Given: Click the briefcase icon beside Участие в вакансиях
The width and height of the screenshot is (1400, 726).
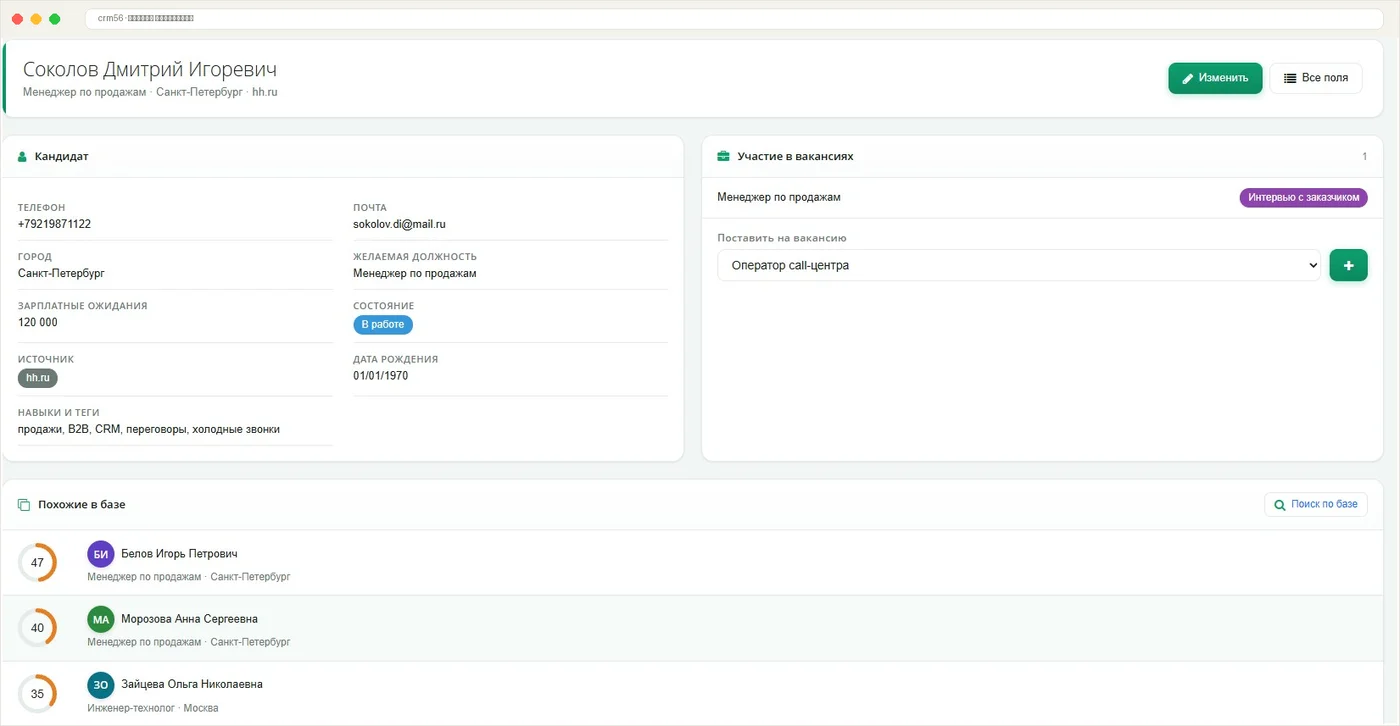Looking at the screenshot, I should click(723, 157).
